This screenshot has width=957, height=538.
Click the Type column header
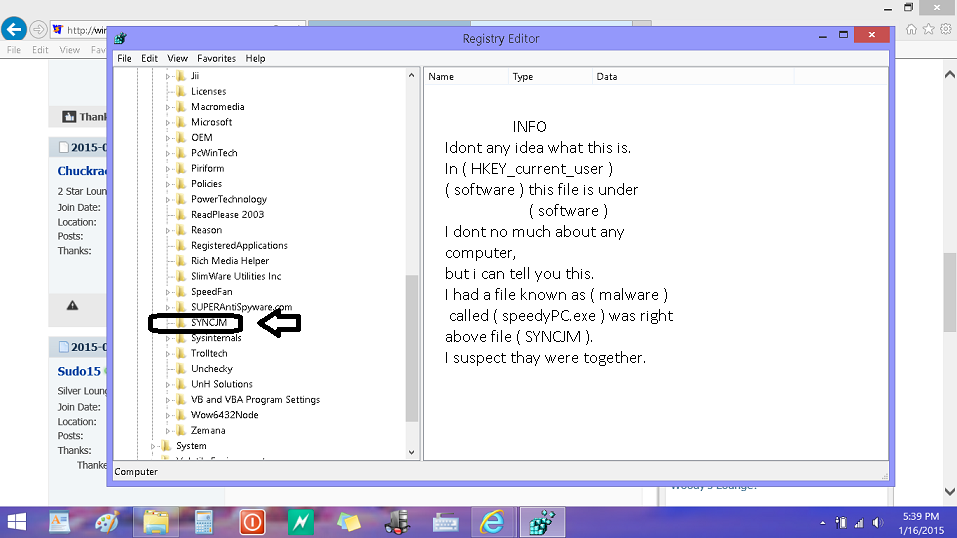pos(550,76)
